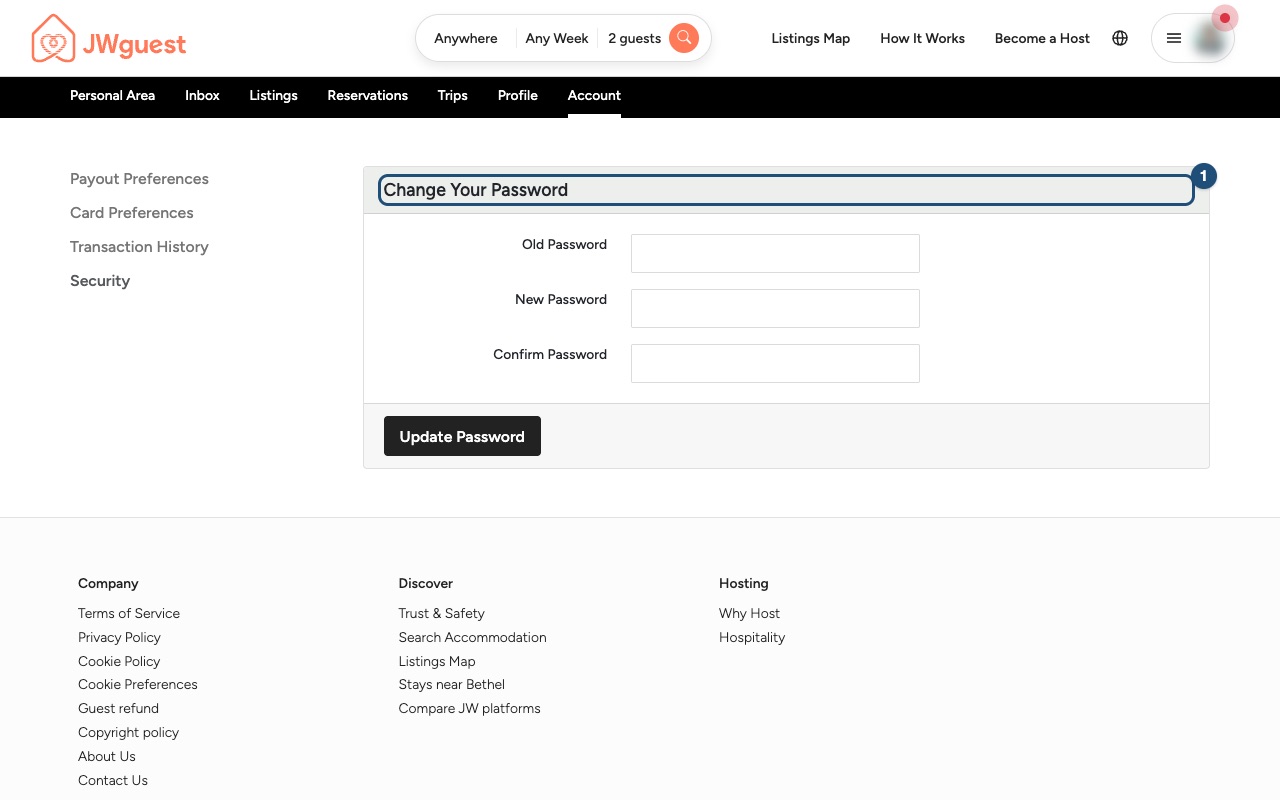Open Contact Us footer link
Screen dimensions: 1280x800
click(x=113, y=780)
